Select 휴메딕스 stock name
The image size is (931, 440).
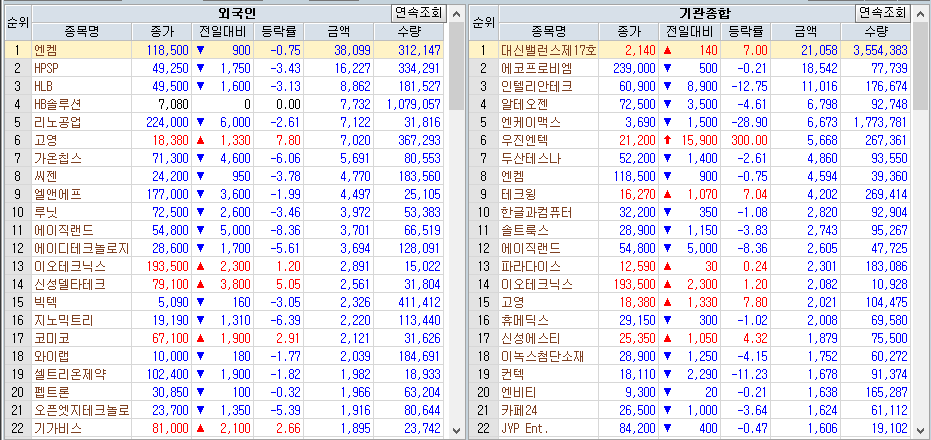[524, 320]
